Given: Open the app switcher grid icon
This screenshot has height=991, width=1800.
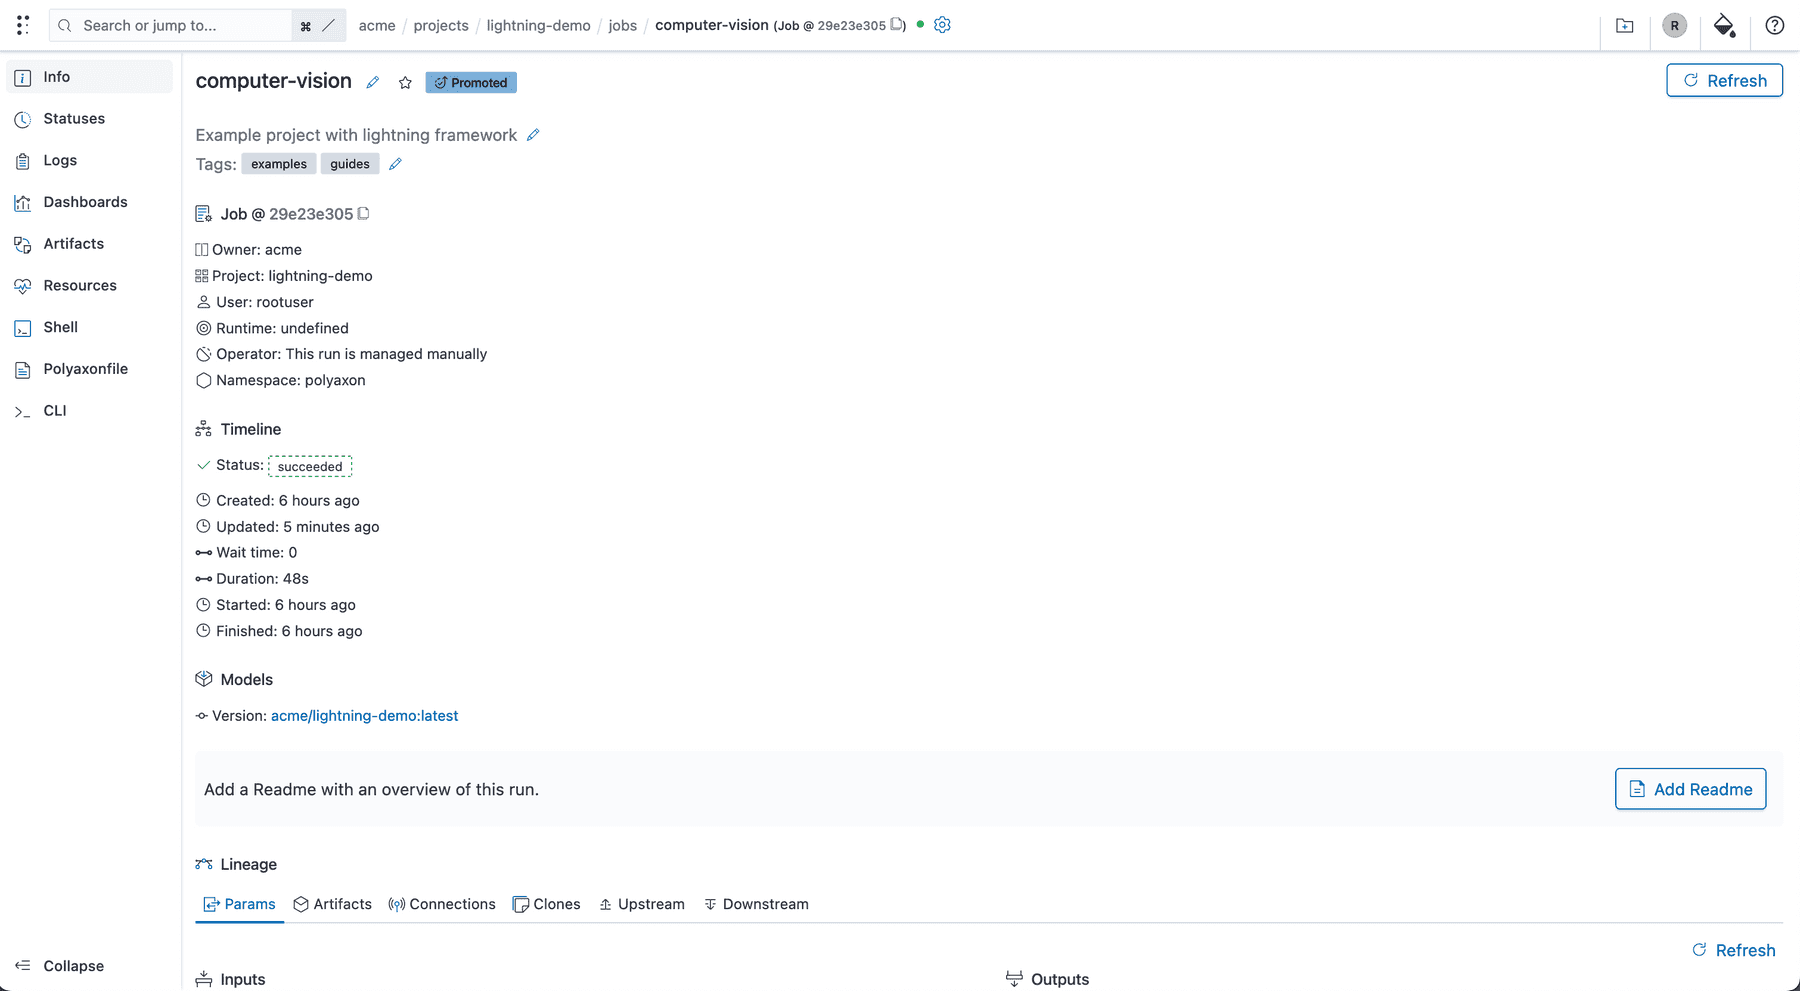Looking at the screenshot, I should pyautogui.click(x=22, y=25).
